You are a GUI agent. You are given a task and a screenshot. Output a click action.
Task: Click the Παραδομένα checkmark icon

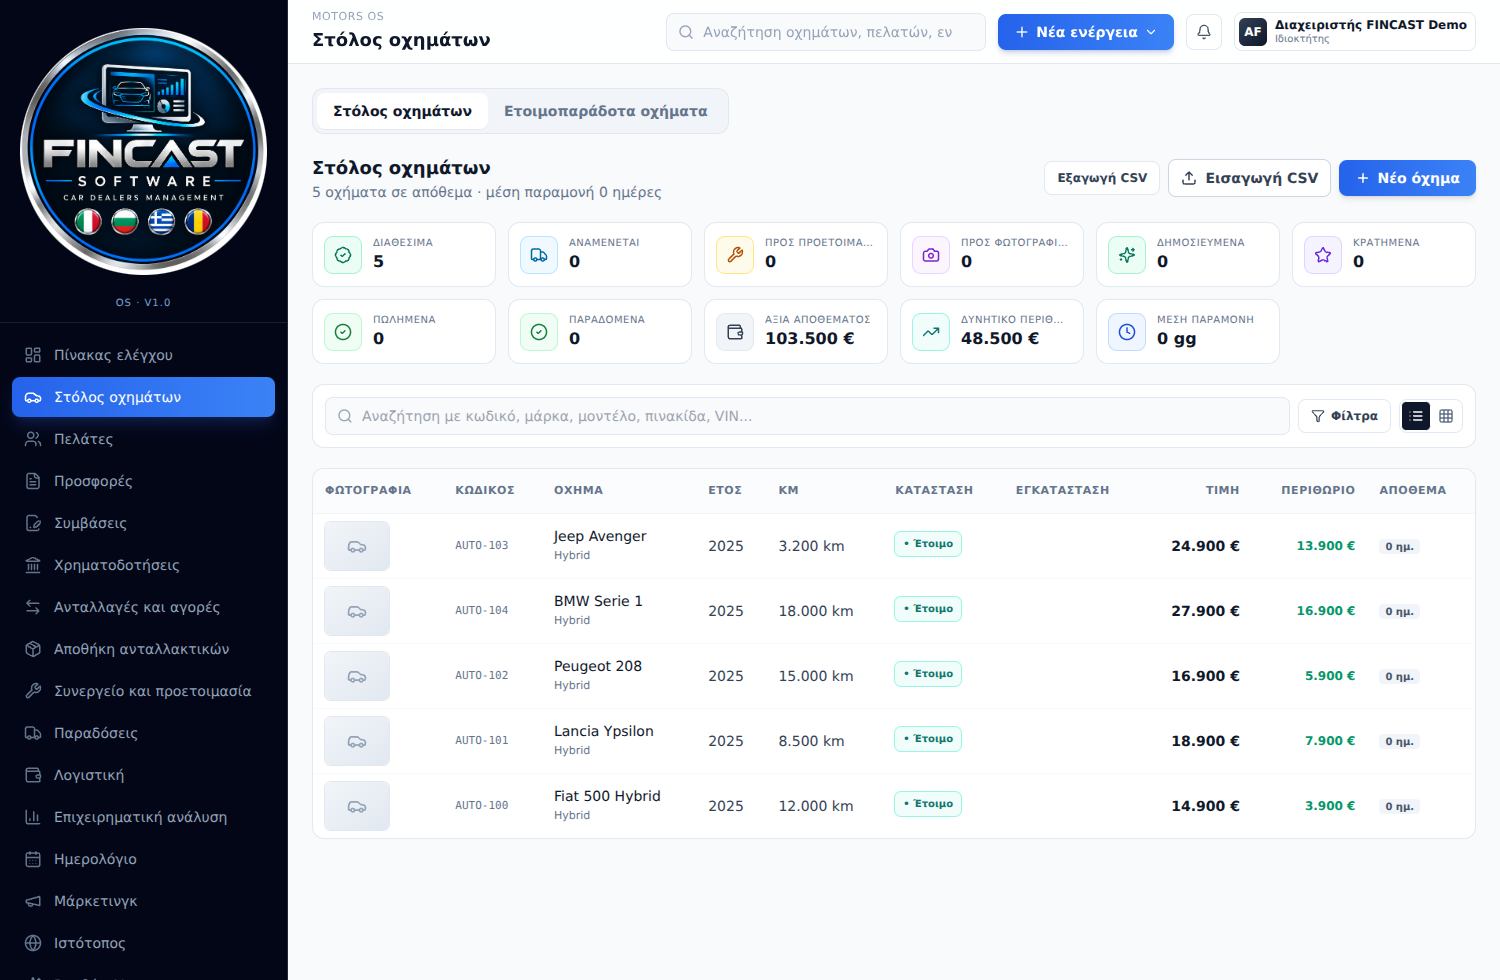click(539, 332)
